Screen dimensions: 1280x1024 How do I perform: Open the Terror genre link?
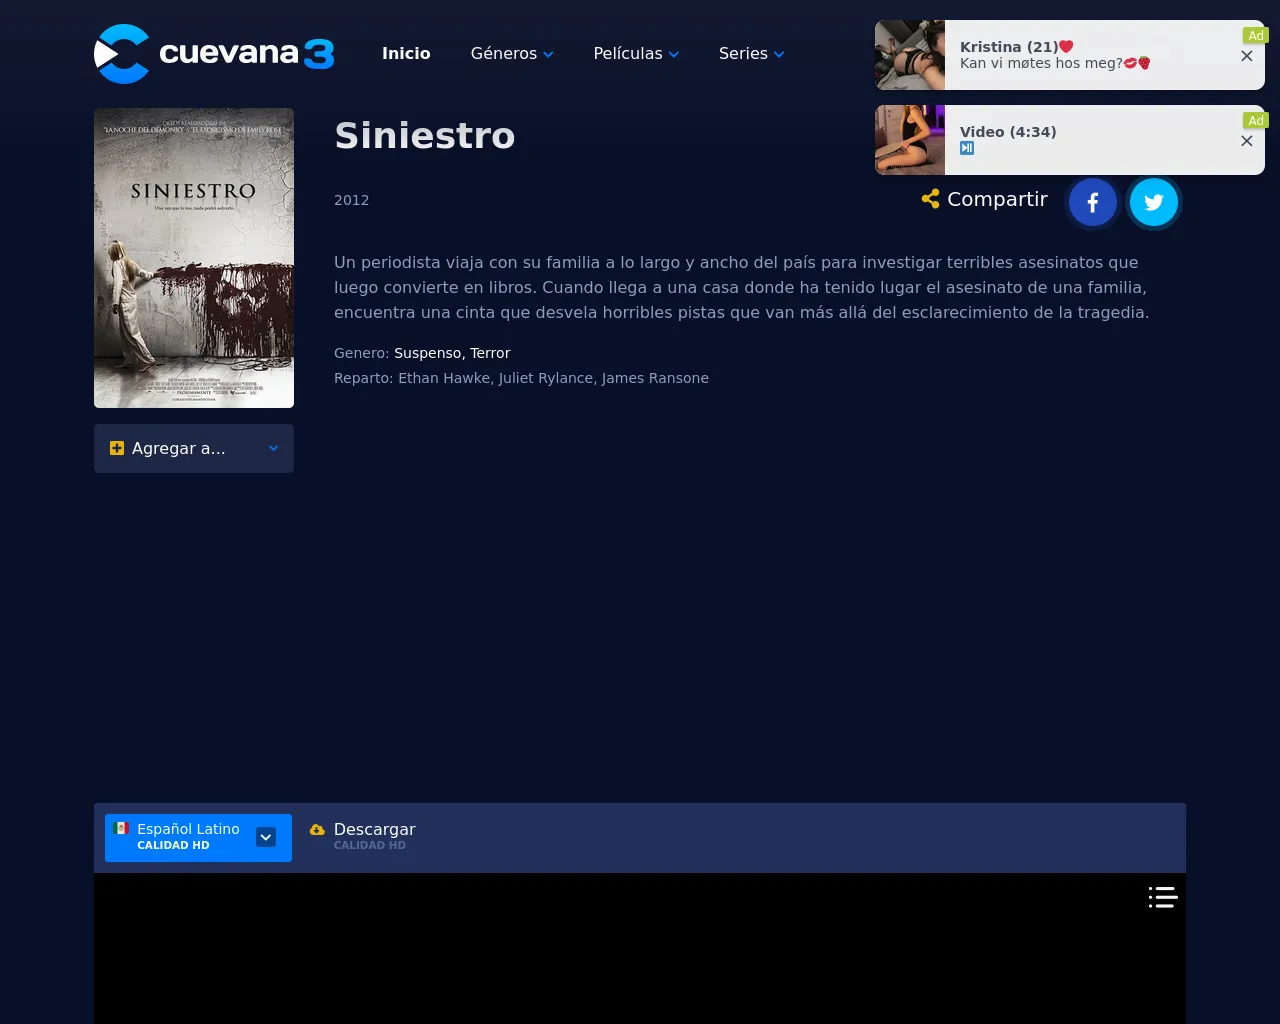[x=490, y=353]
